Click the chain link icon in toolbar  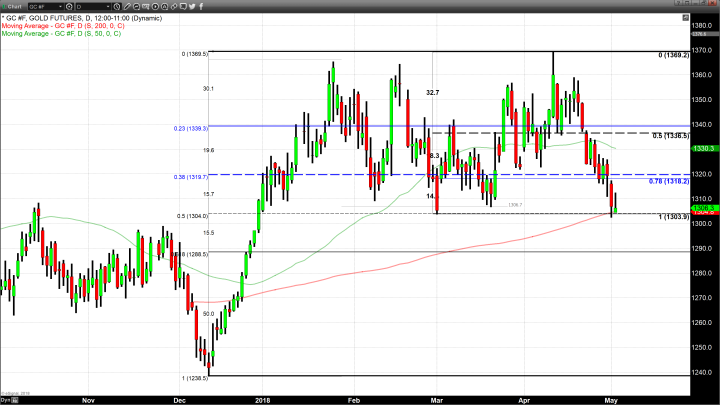174,7
